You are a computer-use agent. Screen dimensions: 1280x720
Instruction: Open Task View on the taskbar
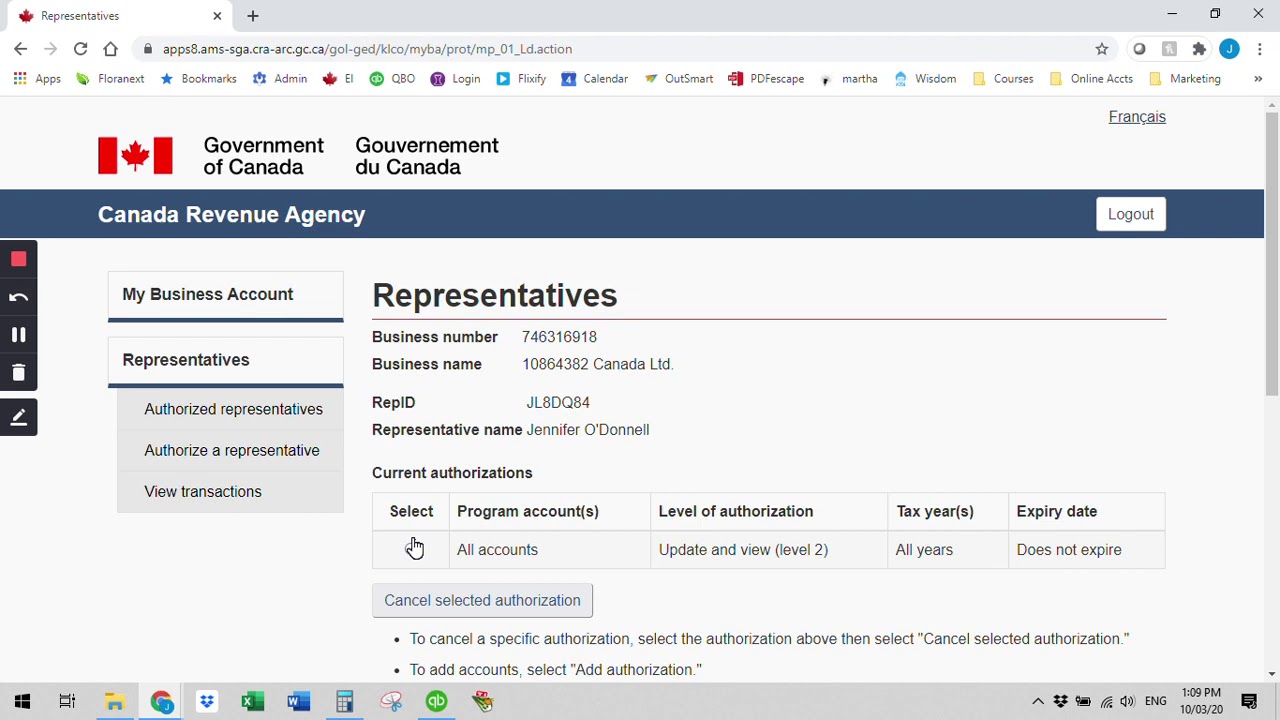click(x=67, y=702)
